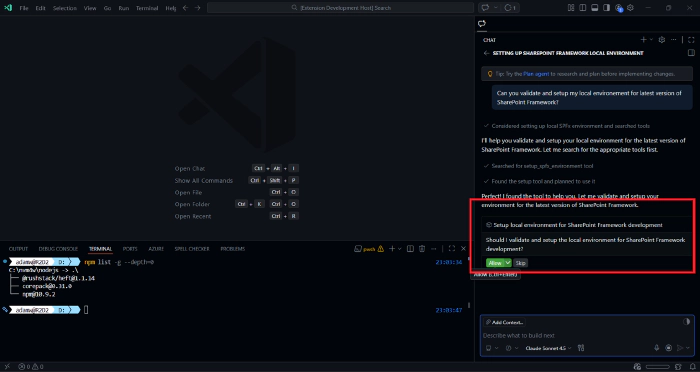Open the second dropdown left of the model name
Screen dimensions: 700x372
point(512,348)
